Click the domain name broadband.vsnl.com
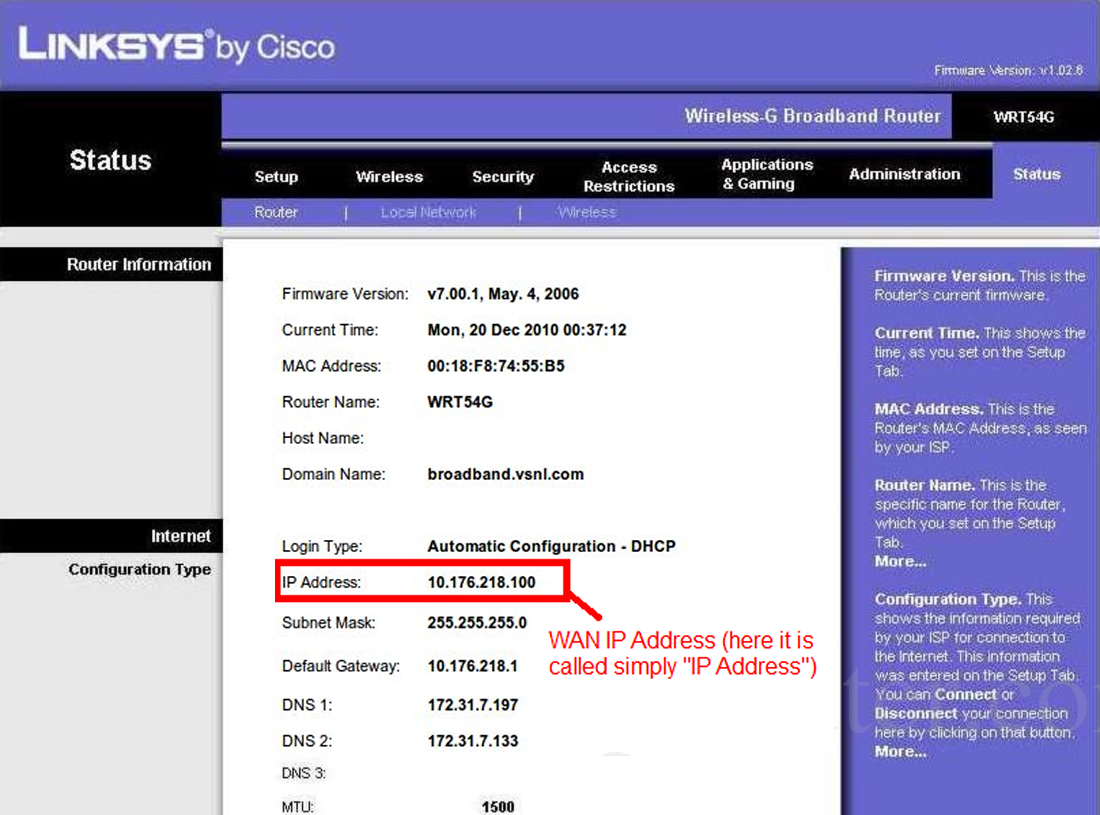1100x815 pixels. click(x=506, y=474)
